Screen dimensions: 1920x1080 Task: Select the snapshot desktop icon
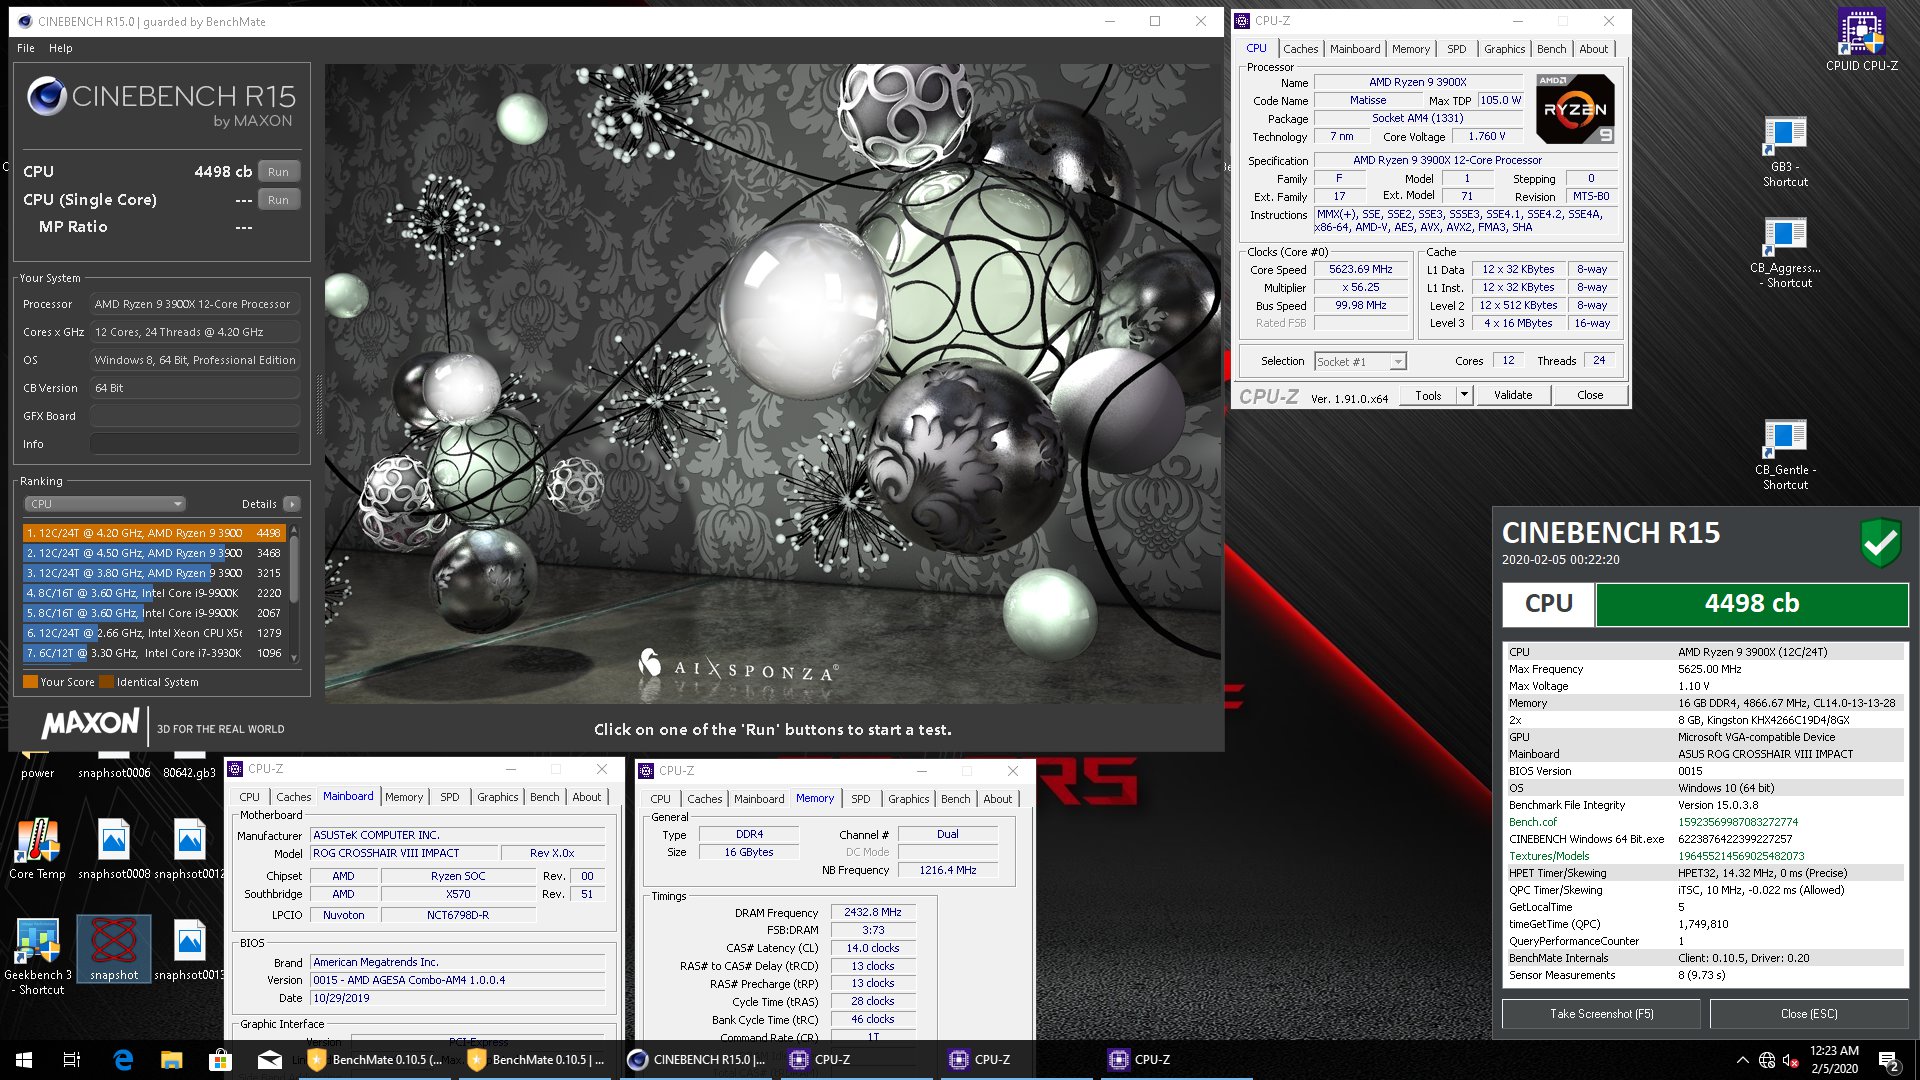tap(114, 949)
